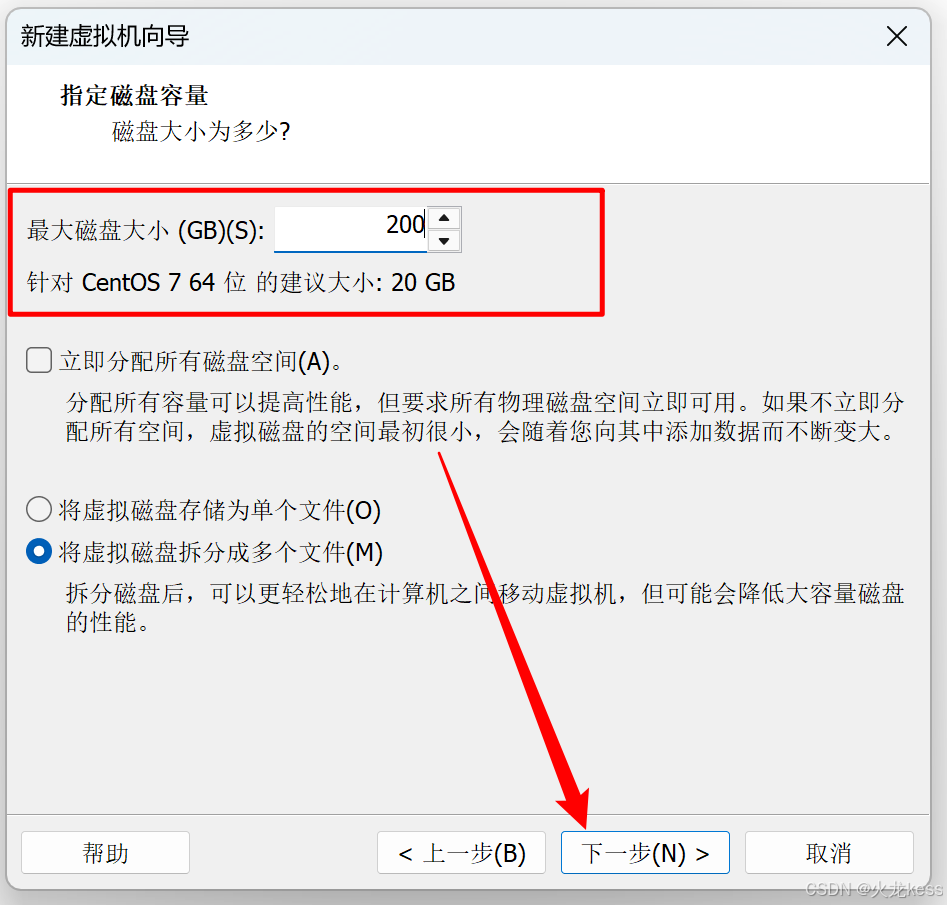Select 将虚拟磁盘拆分成多个文件 radio option
Screen dimensions: 947x905
[39, 552]
